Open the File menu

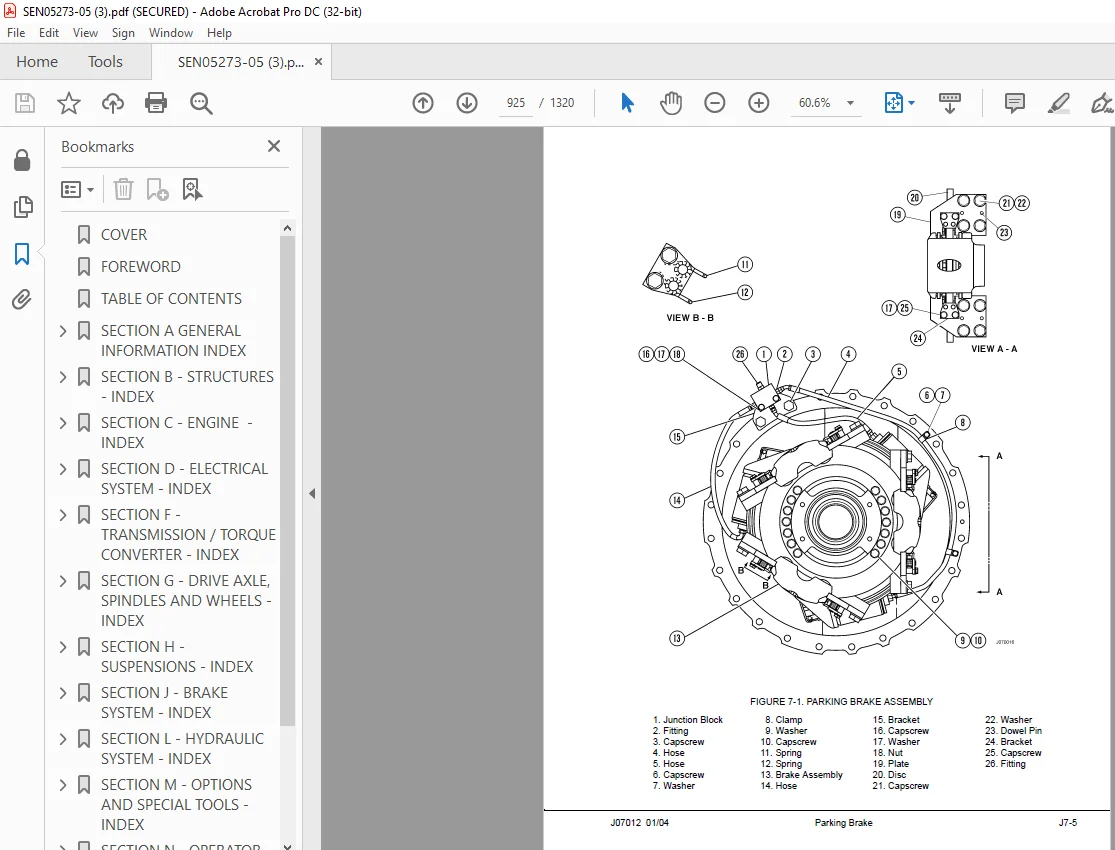[x=16, y=33]
